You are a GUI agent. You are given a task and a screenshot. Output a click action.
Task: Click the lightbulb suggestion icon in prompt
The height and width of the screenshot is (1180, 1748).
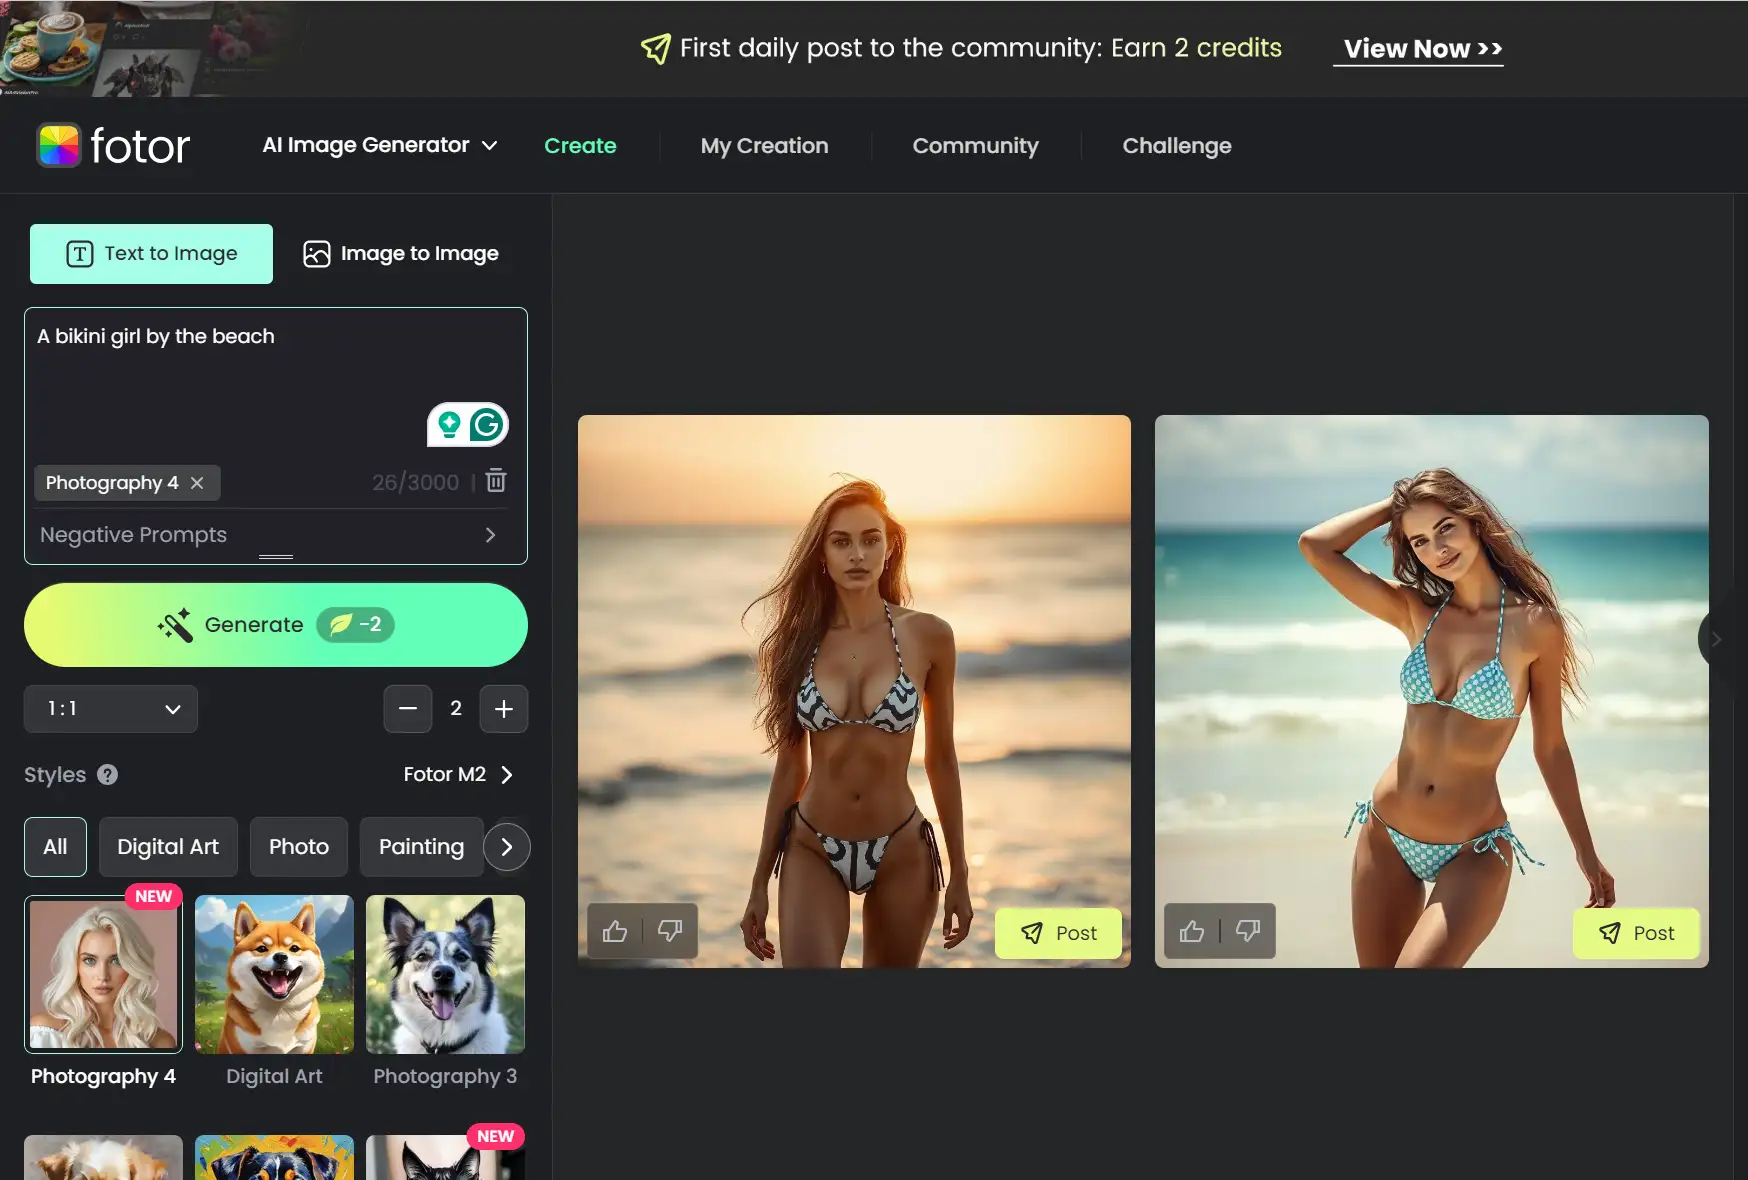click(x=449, y=425)
